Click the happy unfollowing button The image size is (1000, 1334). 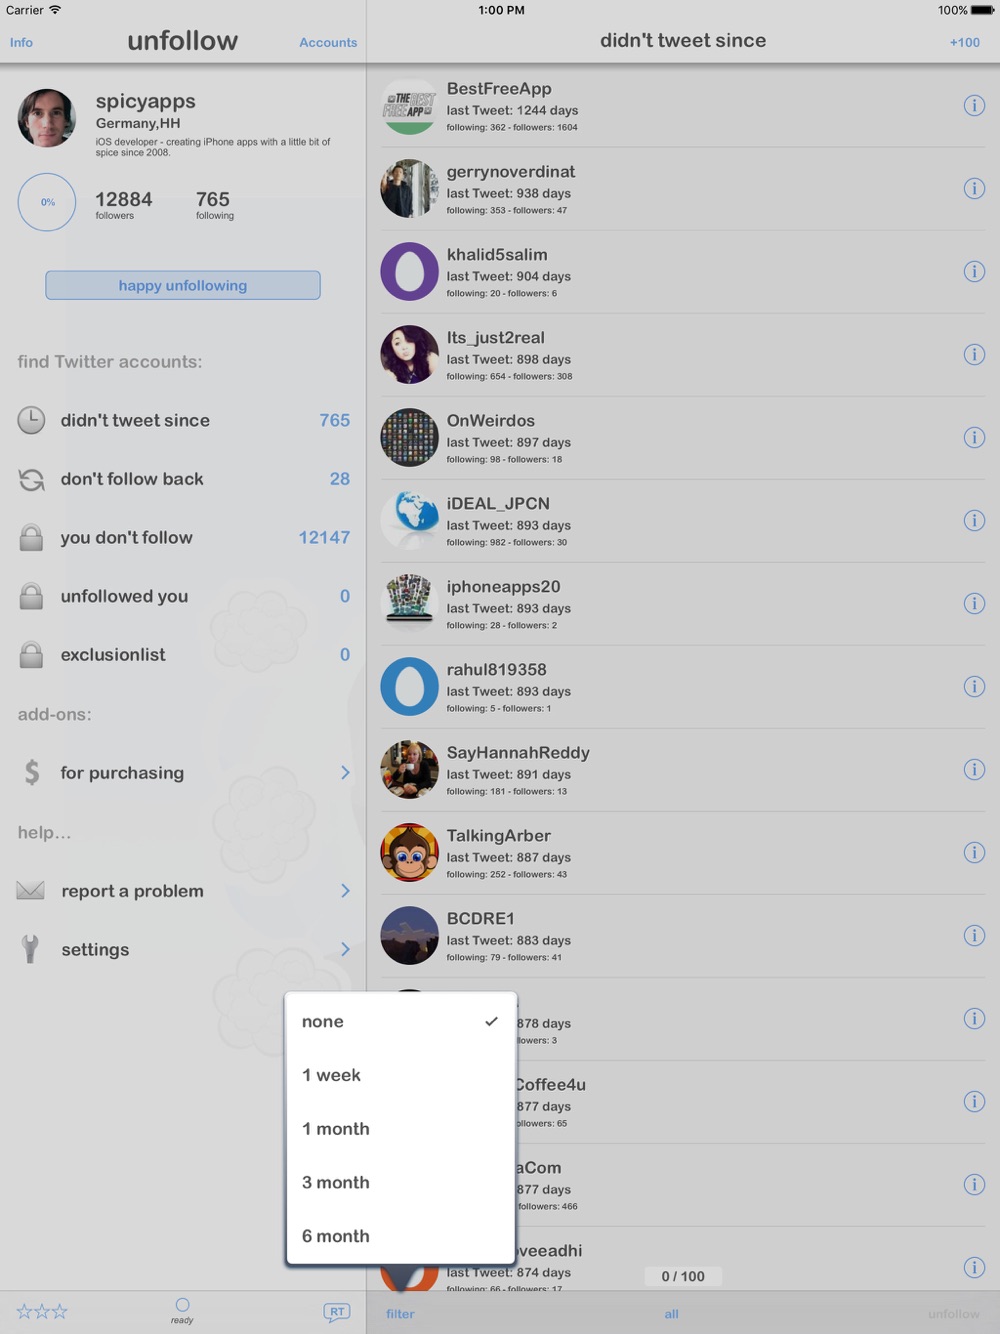pos(183,285)
